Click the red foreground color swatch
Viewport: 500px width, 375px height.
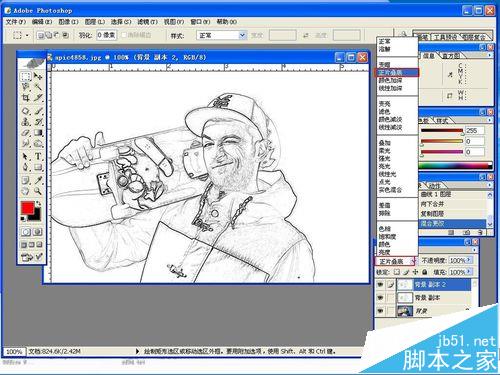(28, 208)
